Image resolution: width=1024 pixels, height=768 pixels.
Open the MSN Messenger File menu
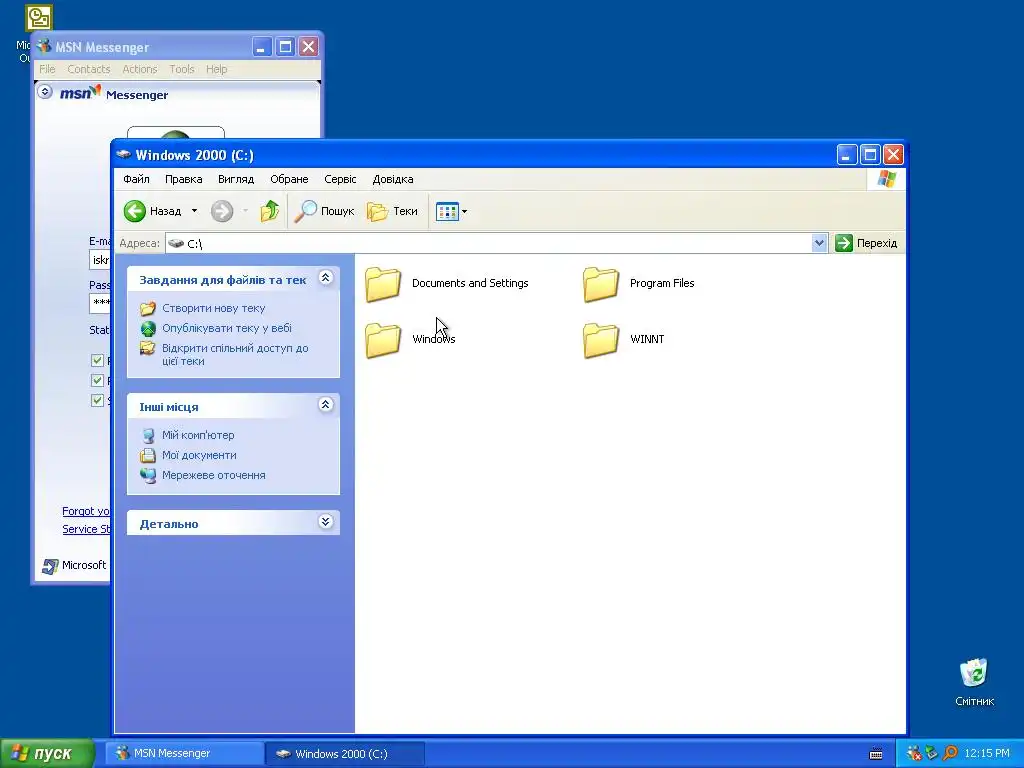pos(47,69)
